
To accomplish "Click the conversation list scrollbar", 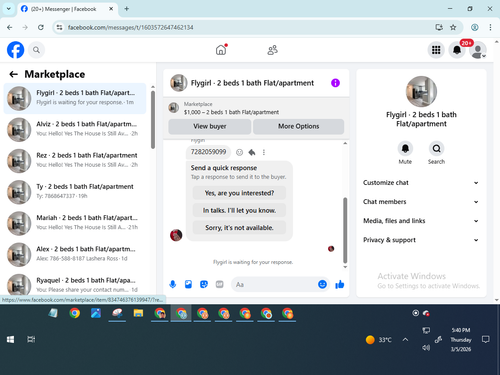I will click(153, 120).
